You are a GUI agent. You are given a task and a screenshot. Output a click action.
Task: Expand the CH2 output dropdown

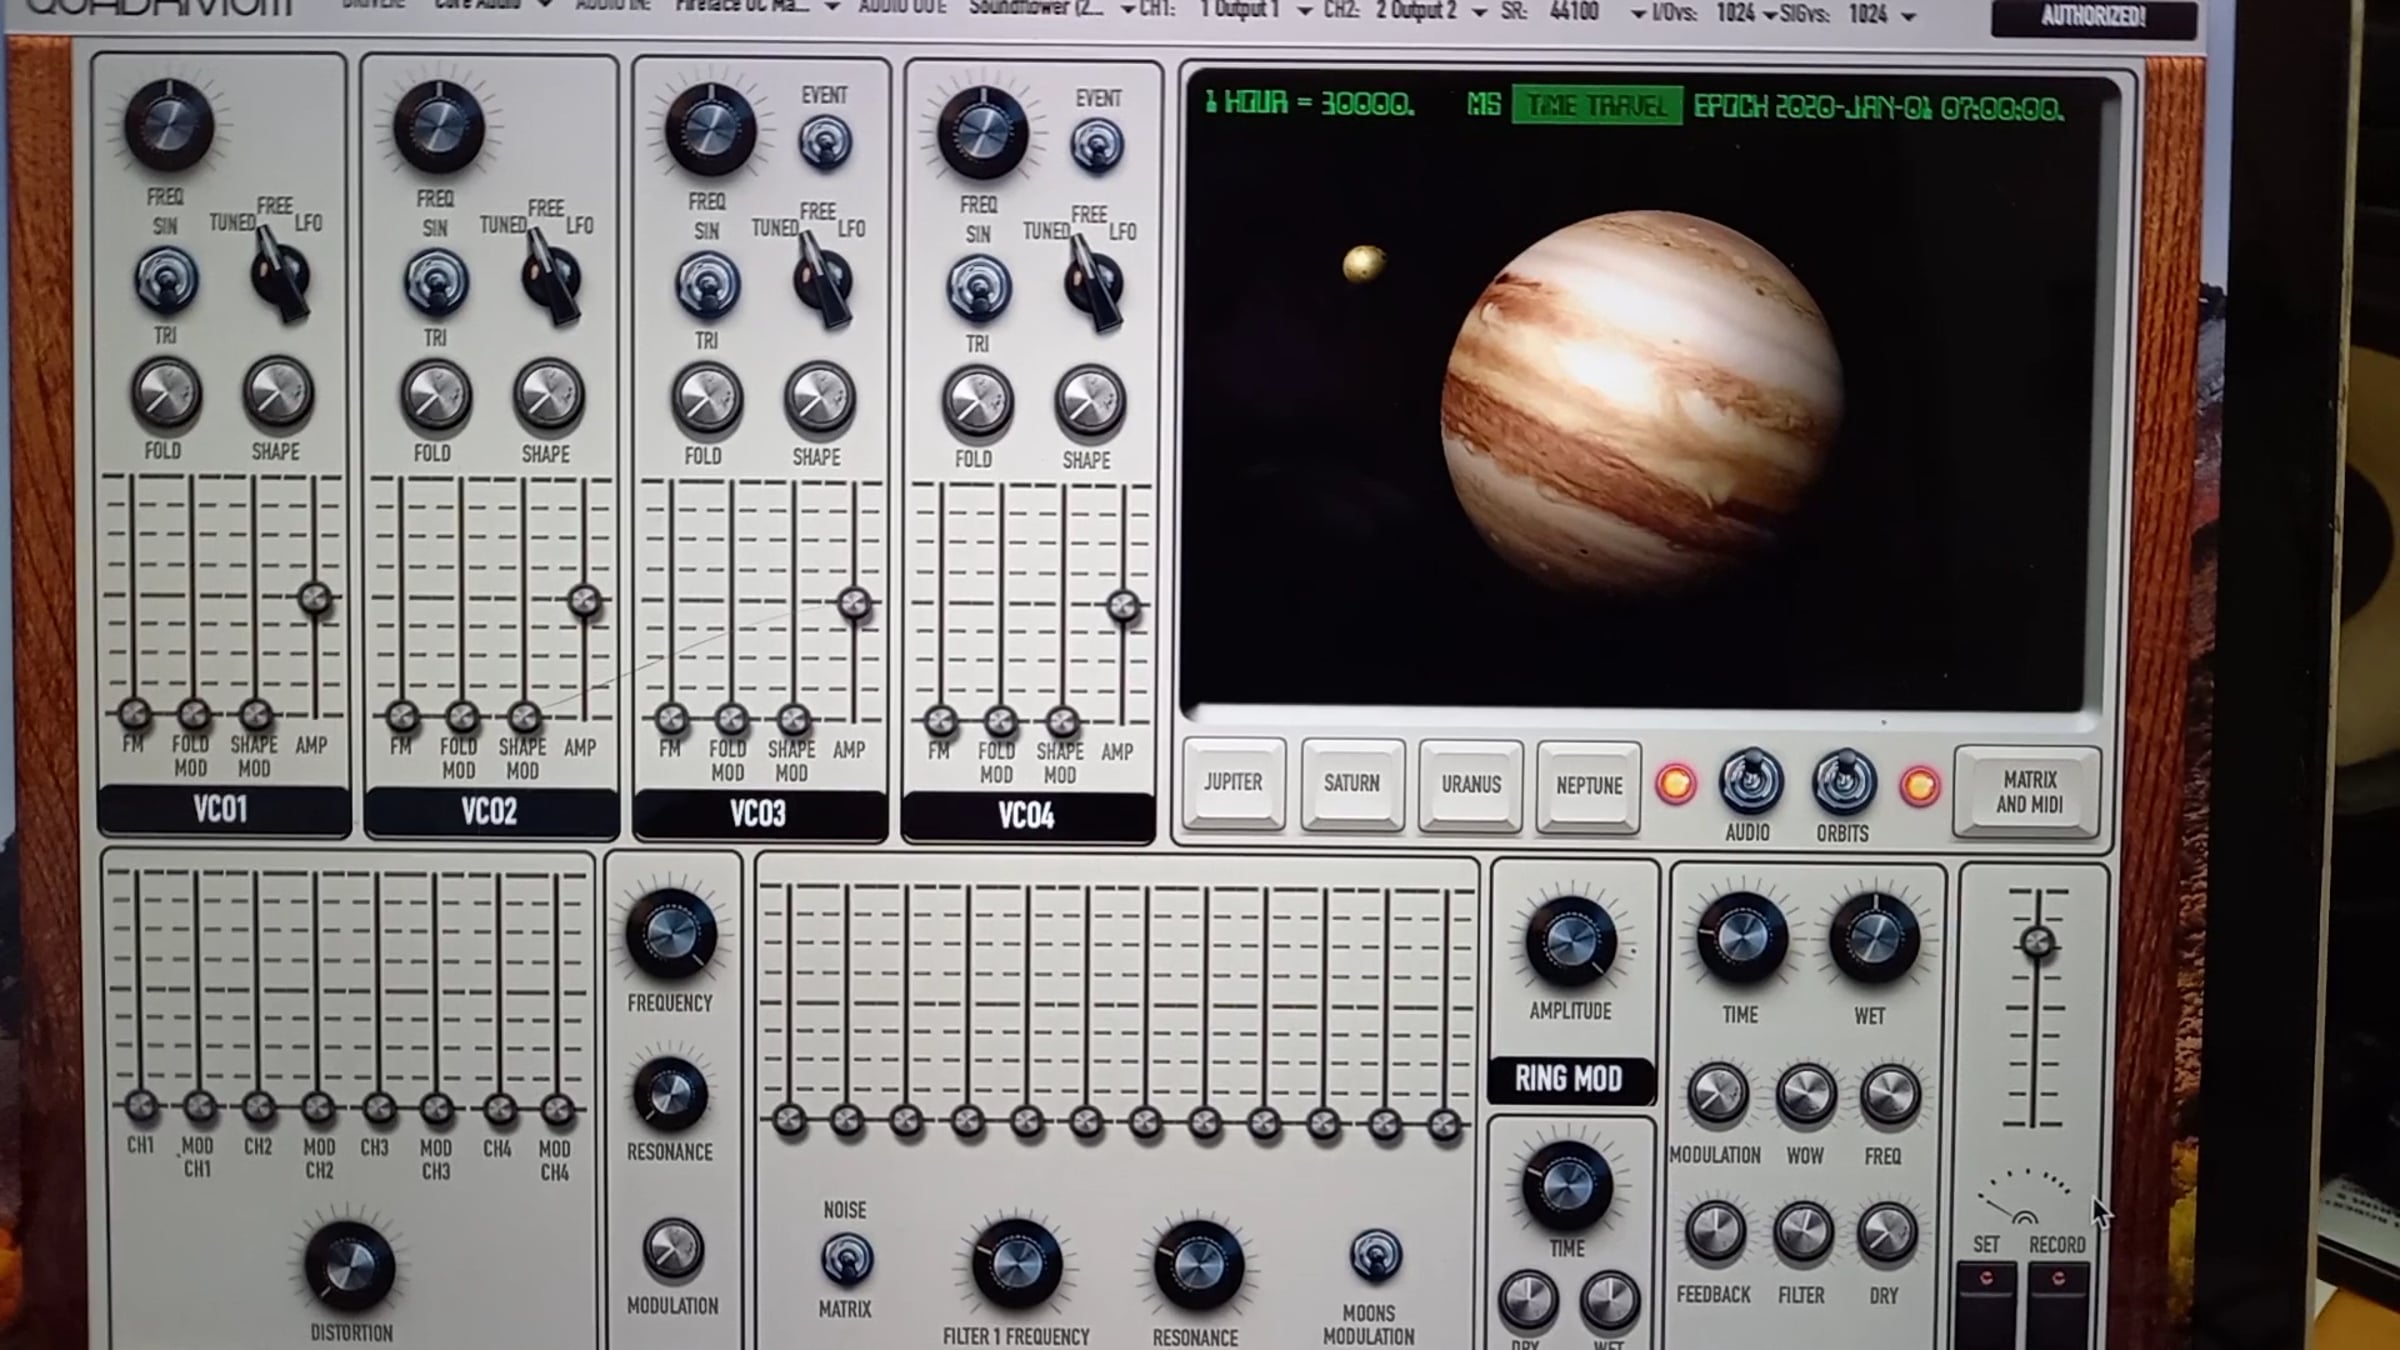coord(1431,11)
